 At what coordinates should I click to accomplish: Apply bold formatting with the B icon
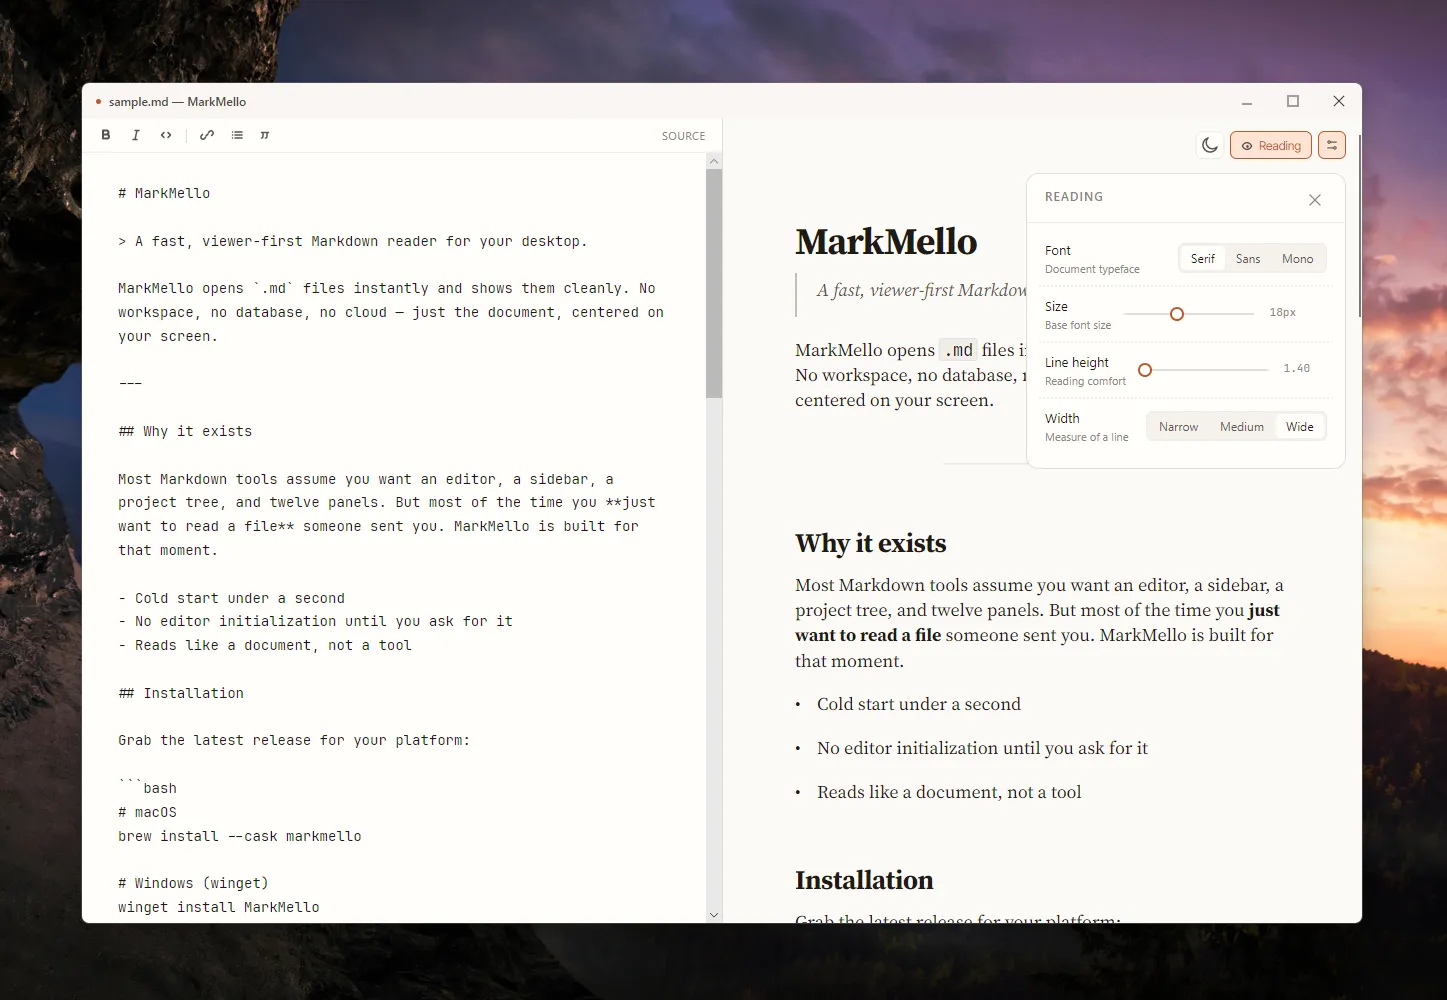pyautogui.click(x=106, y=135)
